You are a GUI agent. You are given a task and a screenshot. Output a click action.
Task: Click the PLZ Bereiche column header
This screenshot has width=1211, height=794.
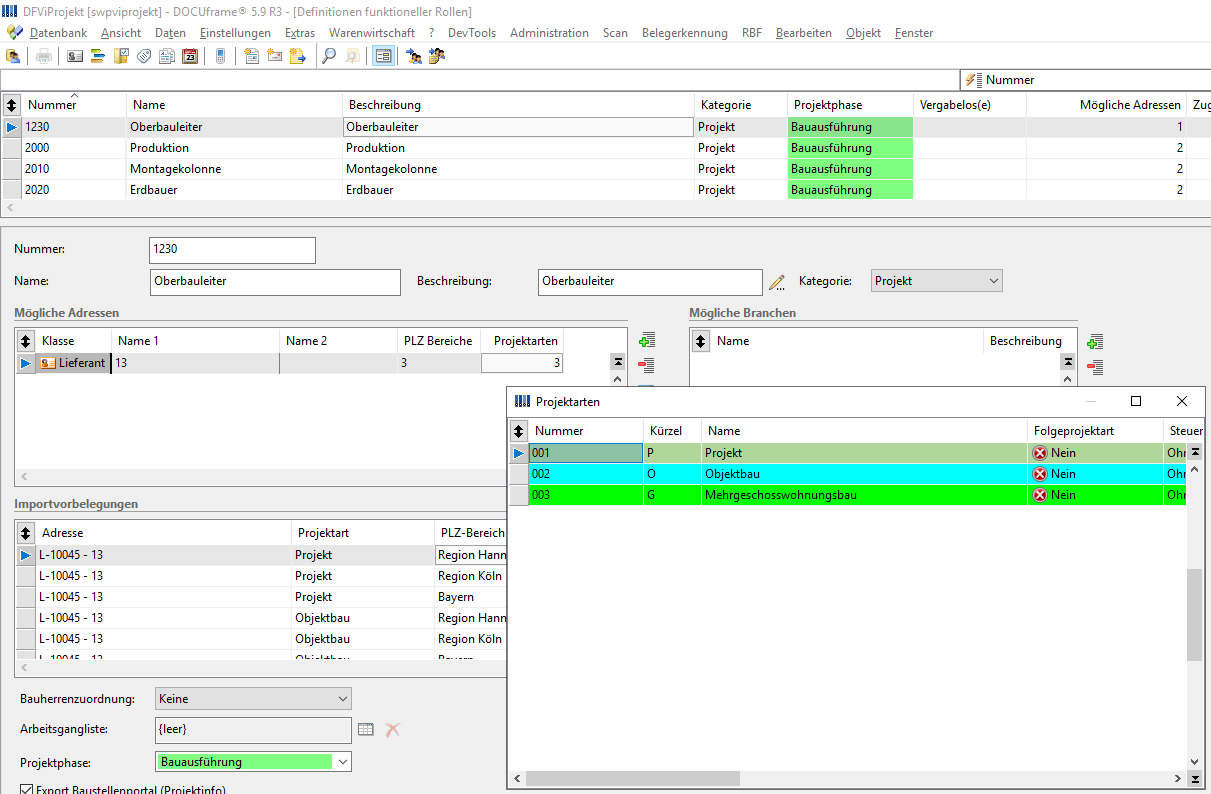(x=438, y=341)
